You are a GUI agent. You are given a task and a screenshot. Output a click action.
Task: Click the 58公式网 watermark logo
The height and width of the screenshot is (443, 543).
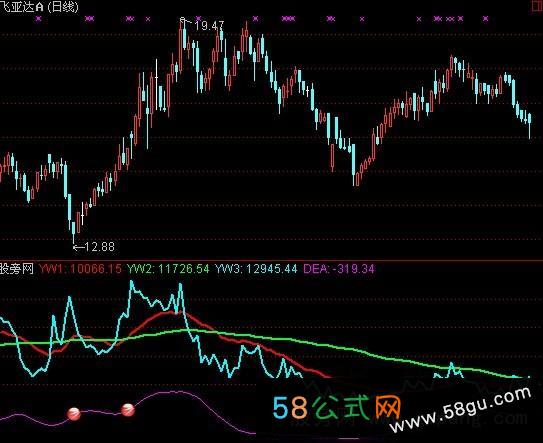[x=337, y=408]
